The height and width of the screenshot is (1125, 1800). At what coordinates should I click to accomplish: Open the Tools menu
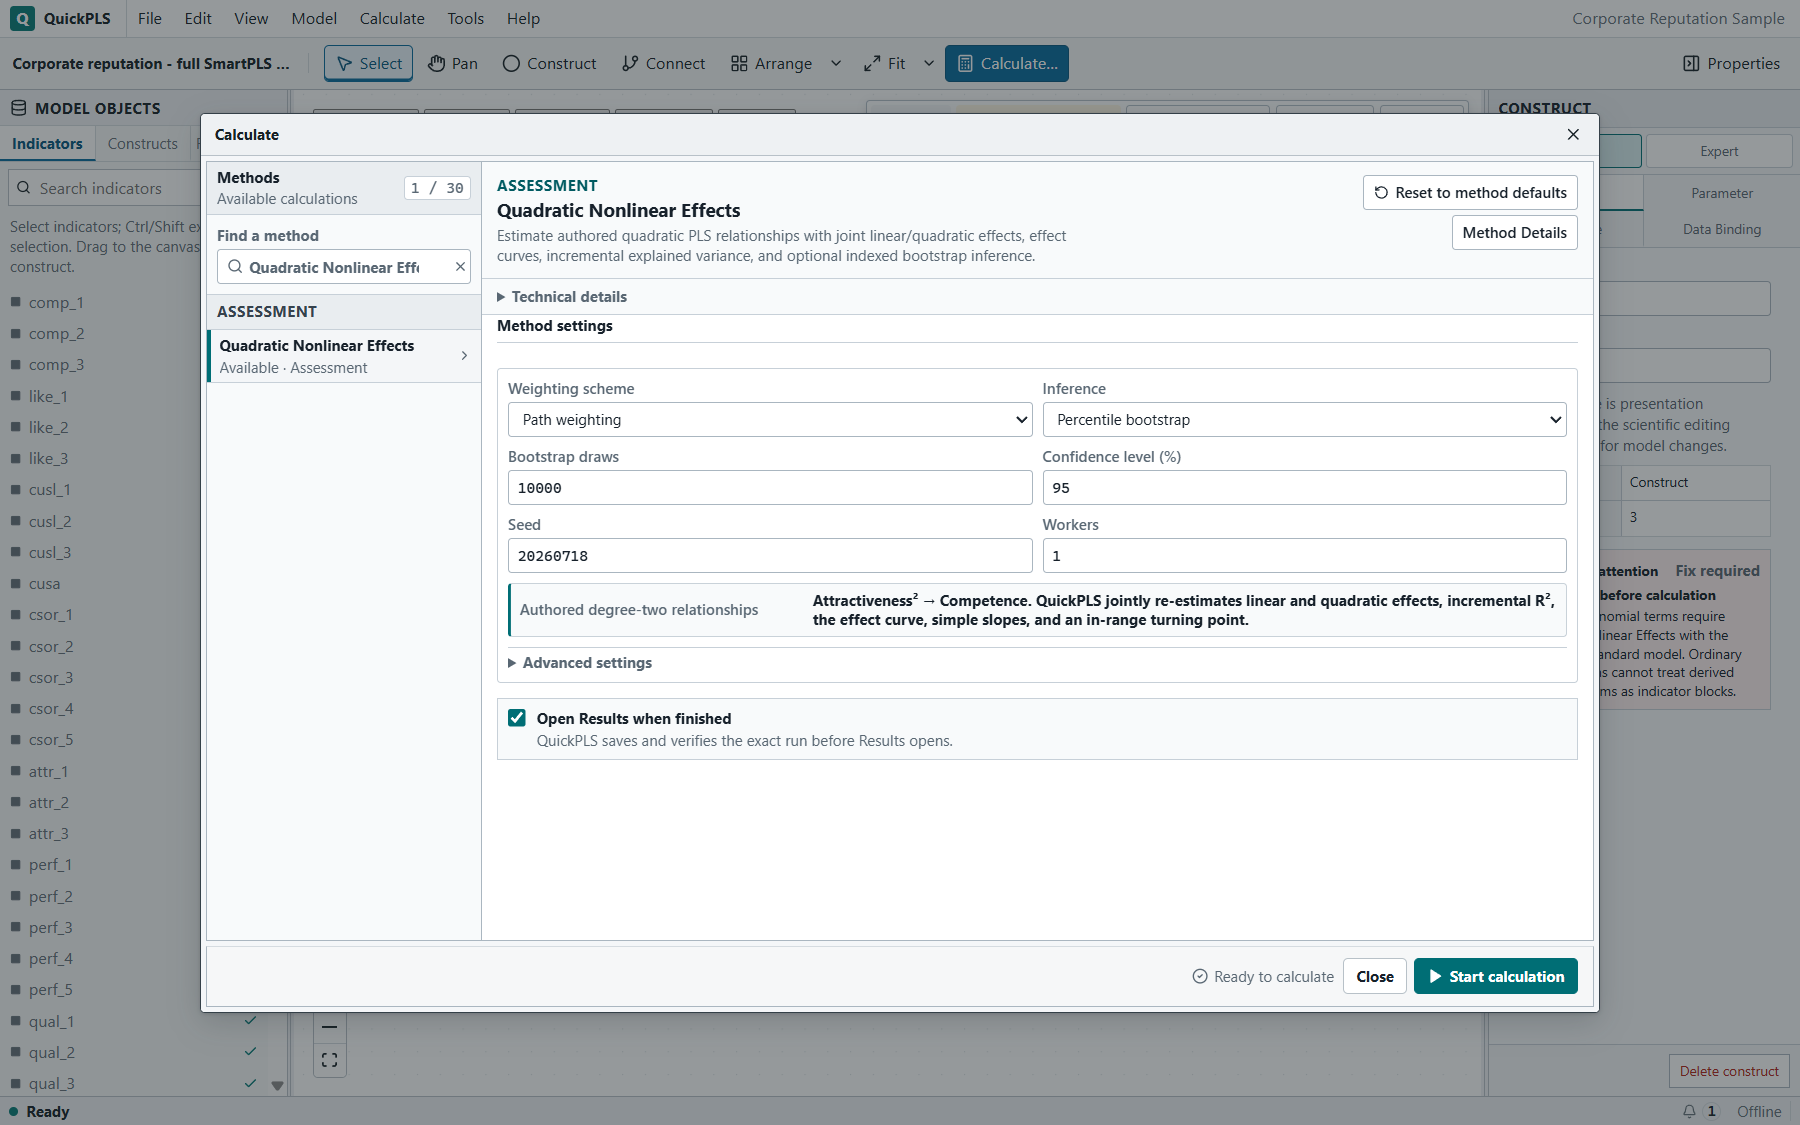(x=465, y=18)
